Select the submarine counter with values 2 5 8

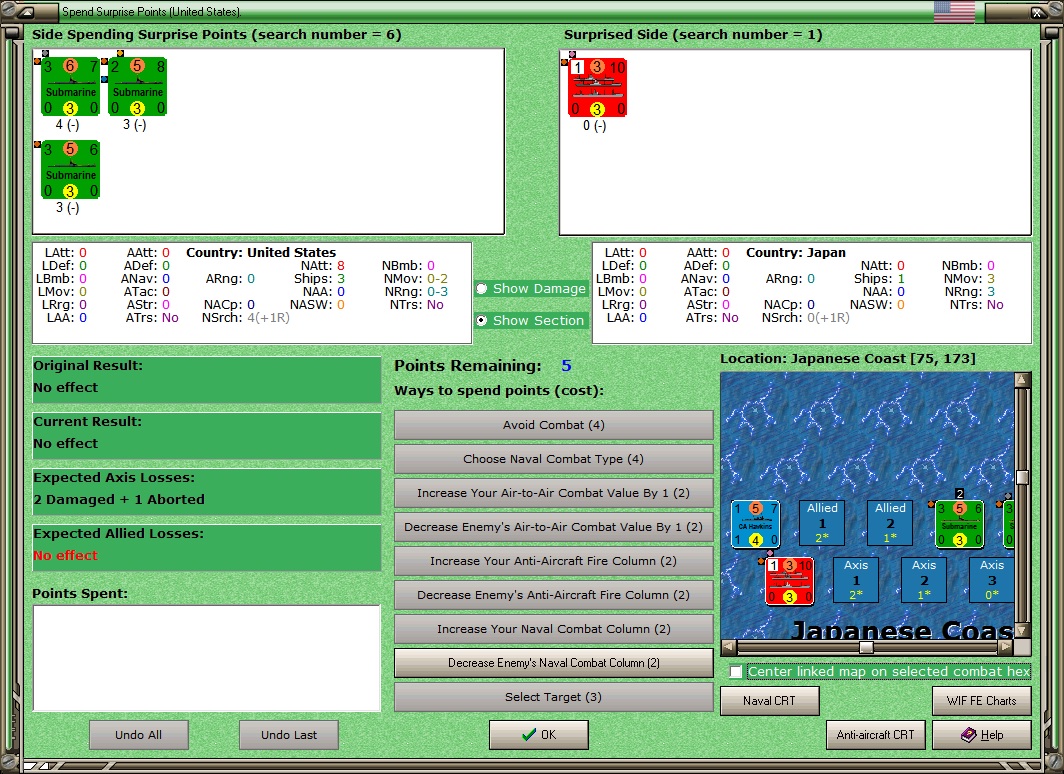pyautogui.click(x=138, y=86)
